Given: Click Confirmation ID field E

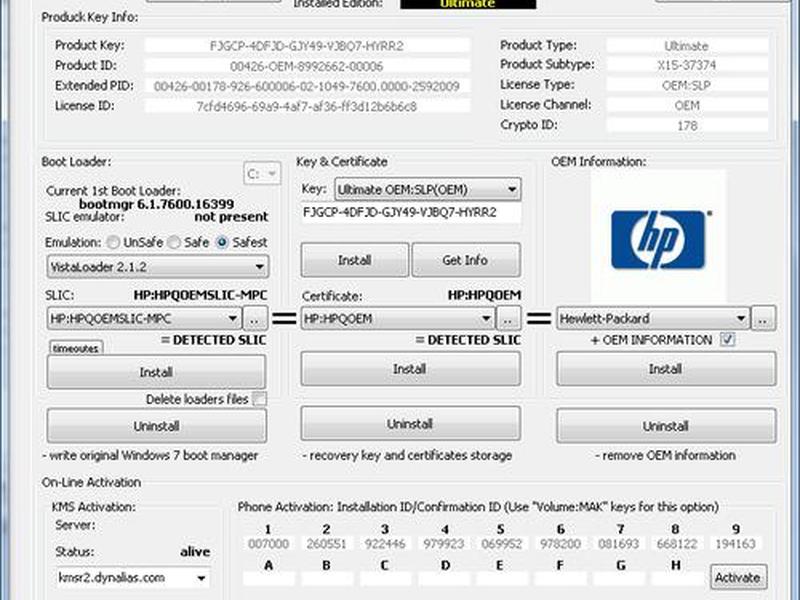Looking at the screenshot, I should point(502,579).
